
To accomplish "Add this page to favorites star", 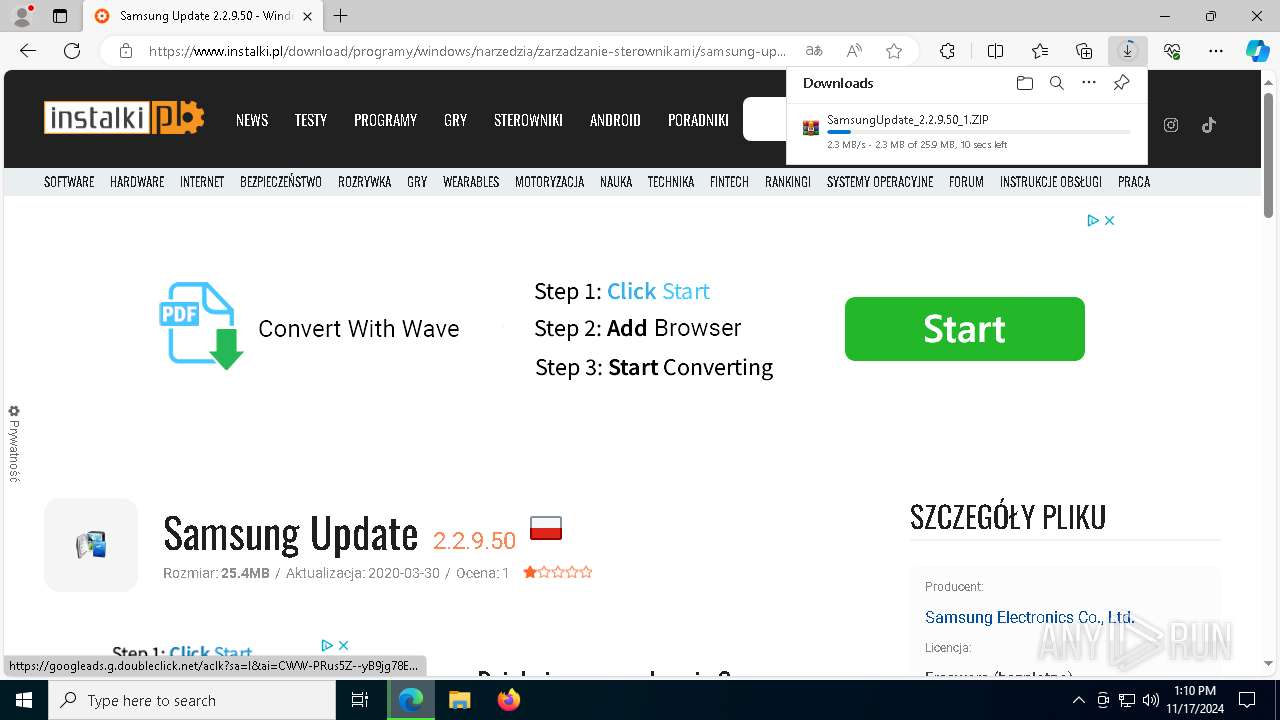I will [x=894, y=51].
